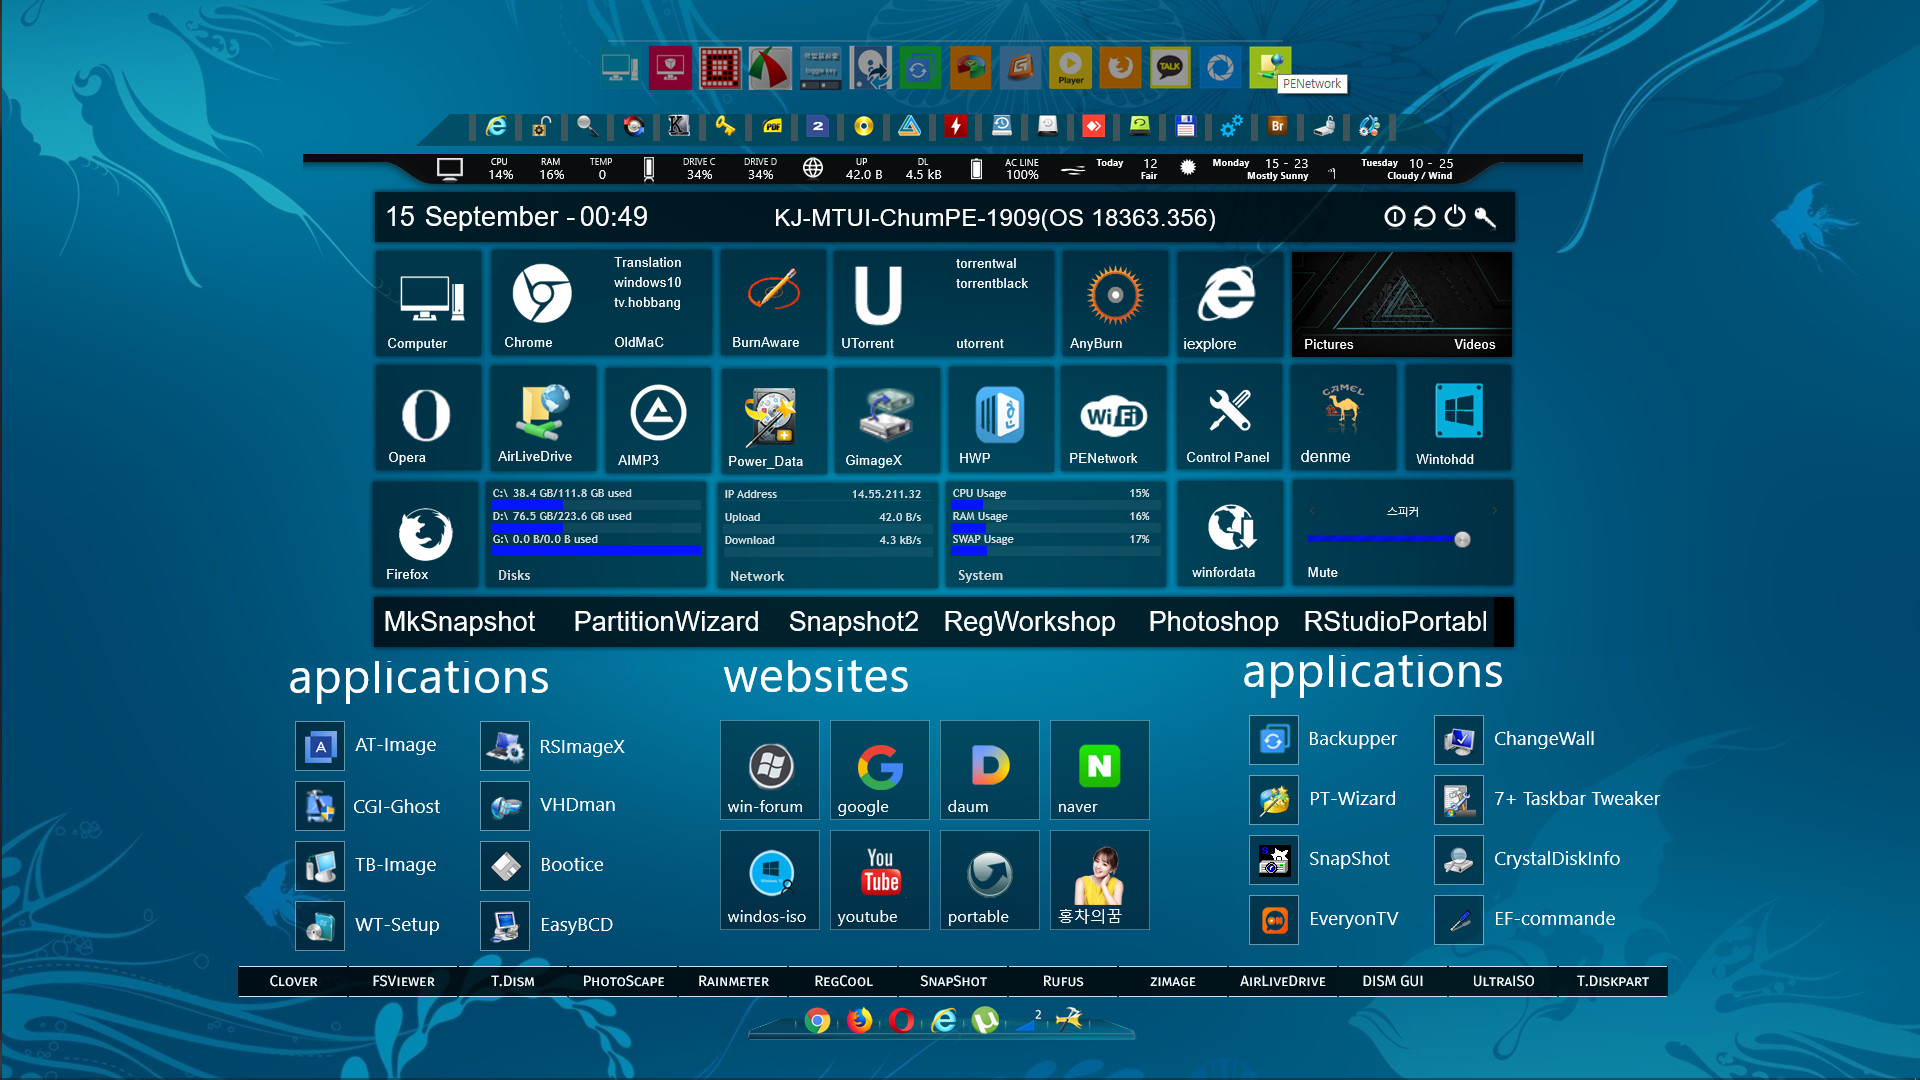Launch denme camel tile

1343,418
